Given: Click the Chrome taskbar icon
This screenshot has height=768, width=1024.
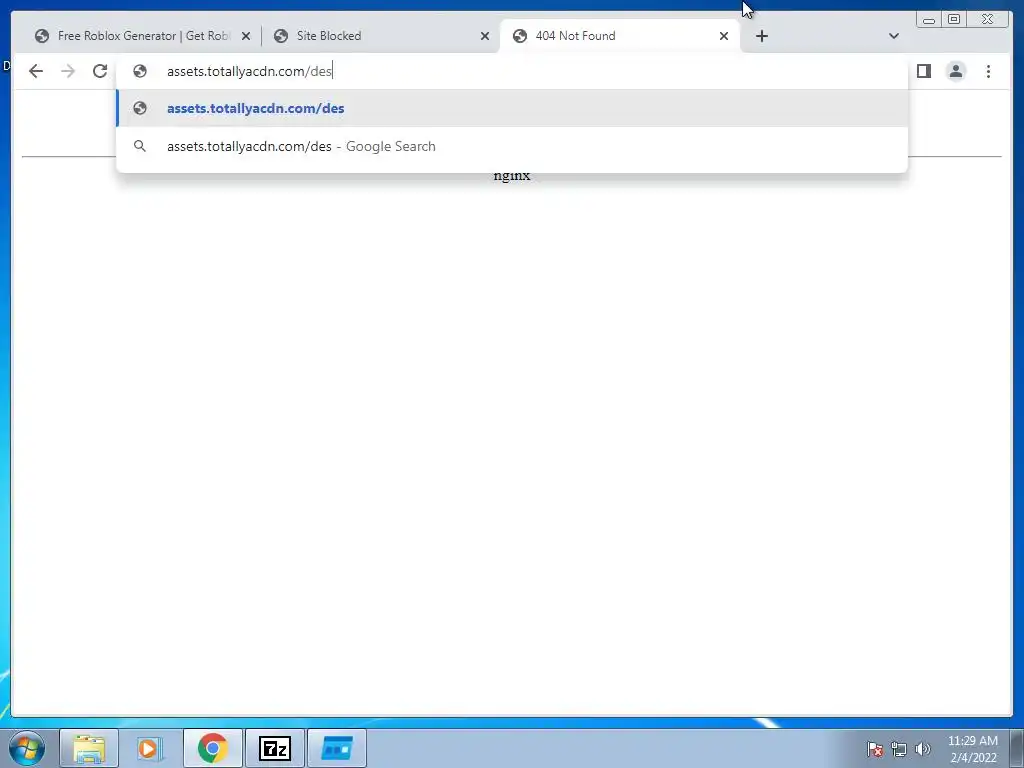Looking at the screenshot, I should [213, 748].
